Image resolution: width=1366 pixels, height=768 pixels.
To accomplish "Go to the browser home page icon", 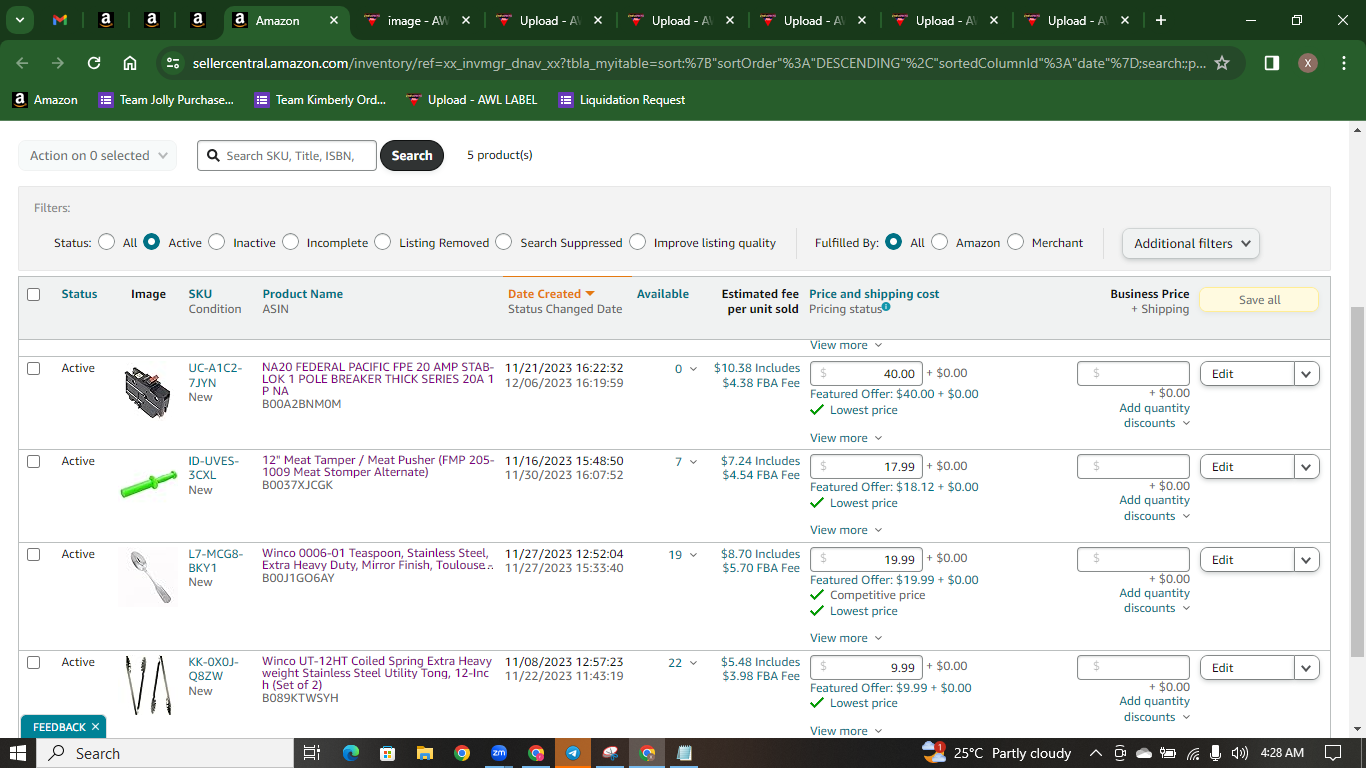I will click(130, 63).
